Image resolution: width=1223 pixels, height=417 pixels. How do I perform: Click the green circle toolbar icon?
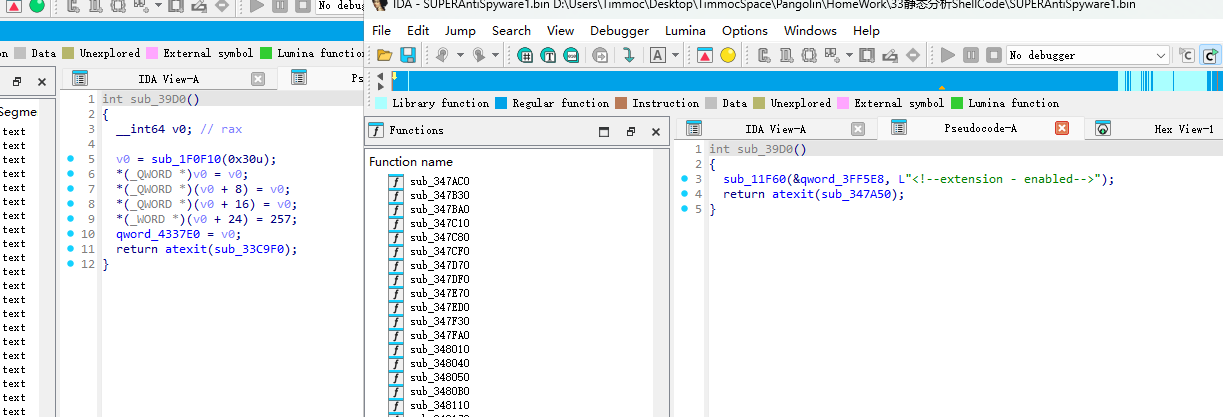(36, 5)
